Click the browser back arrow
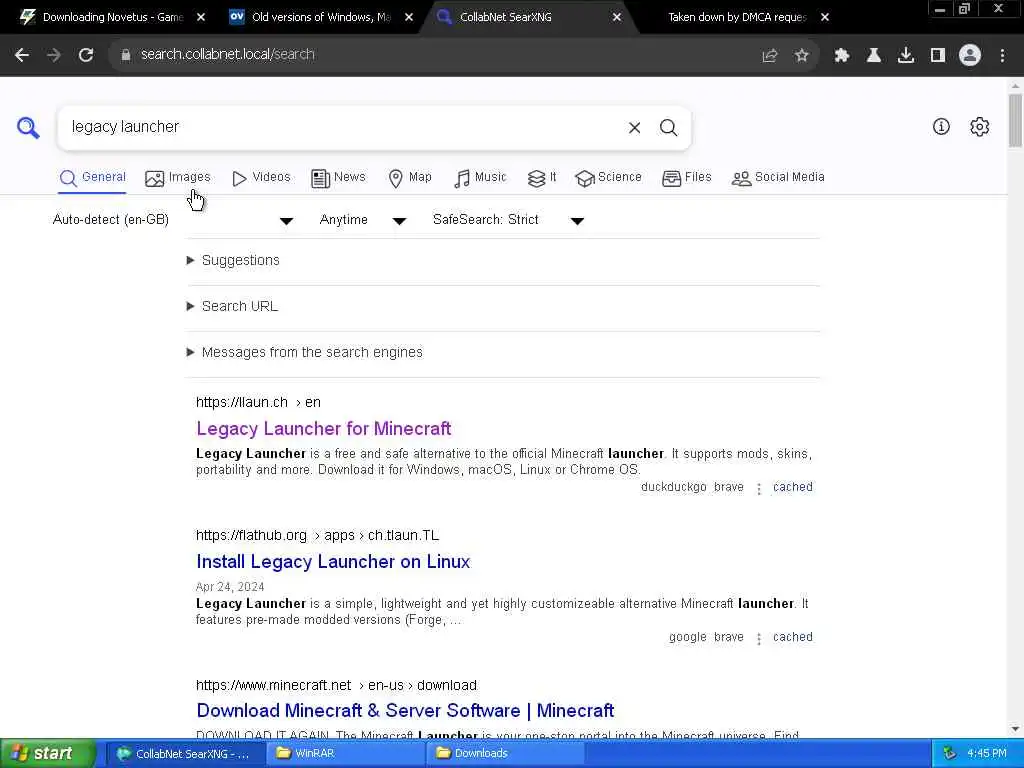The image size is (1024, 768). 22,55
